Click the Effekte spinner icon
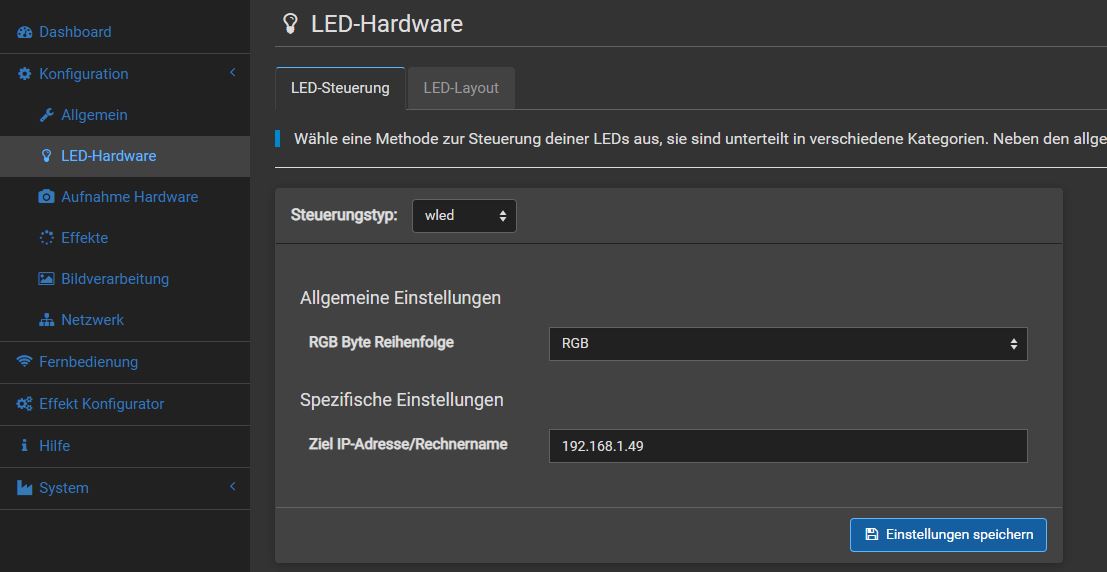Image resolution: width=1107 pixels, height=572 pixels. coord(47,238)
